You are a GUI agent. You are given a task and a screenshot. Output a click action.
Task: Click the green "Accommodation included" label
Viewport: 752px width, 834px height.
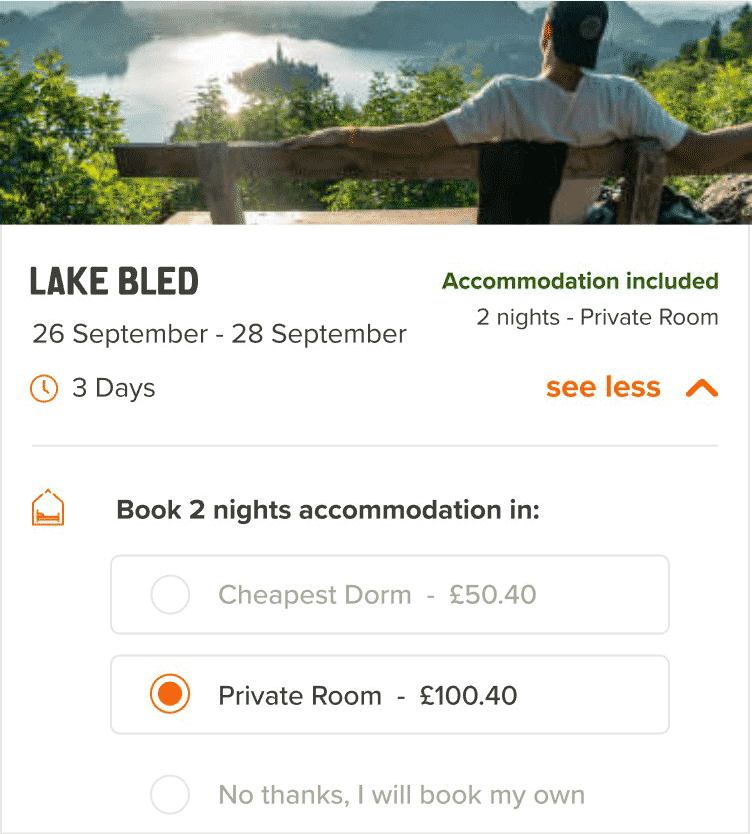[580, 281]
